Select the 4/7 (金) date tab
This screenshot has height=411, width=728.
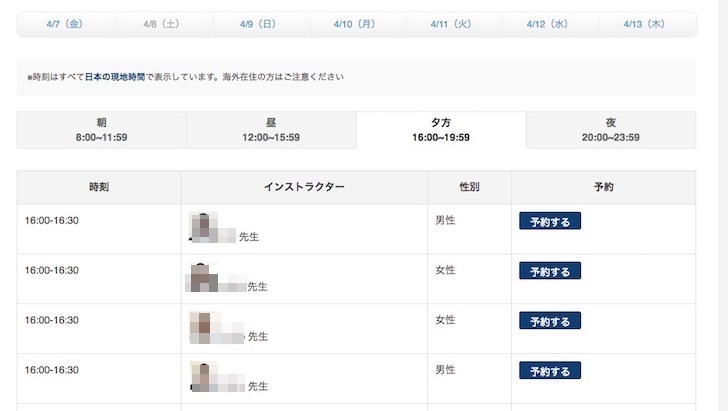(65, 24)
